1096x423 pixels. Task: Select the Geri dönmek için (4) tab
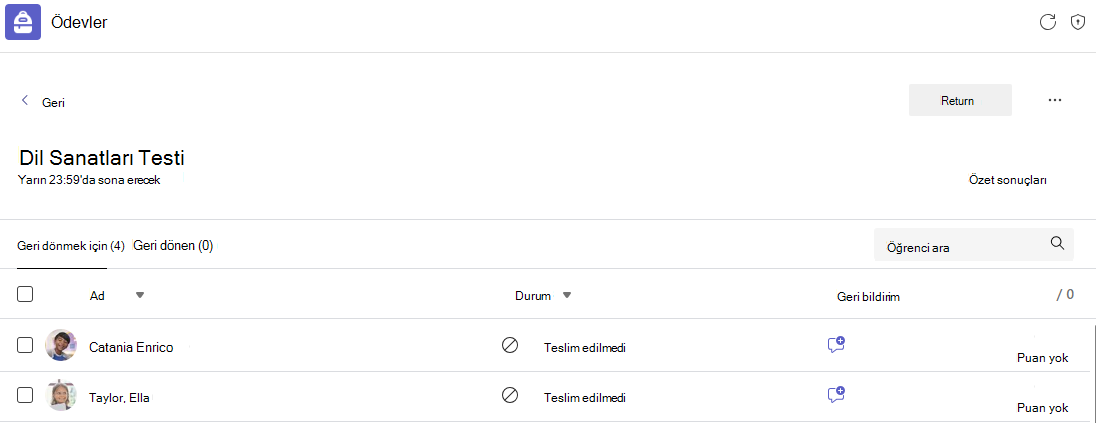[x=71, y=246]
